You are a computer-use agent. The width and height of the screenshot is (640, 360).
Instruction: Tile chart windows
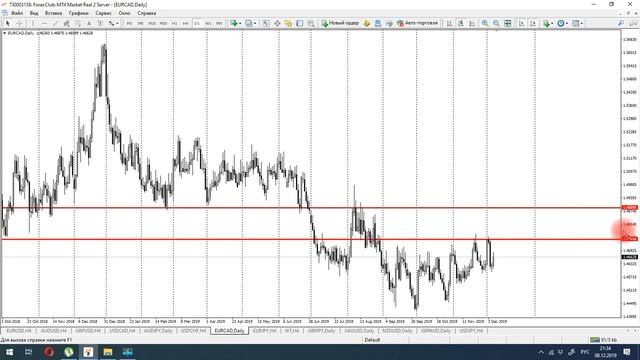[507, 23]
